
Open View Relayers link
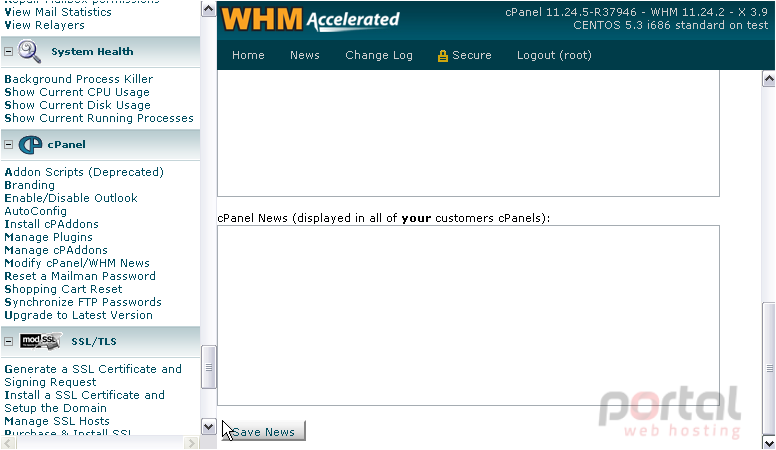click(45, 25)
